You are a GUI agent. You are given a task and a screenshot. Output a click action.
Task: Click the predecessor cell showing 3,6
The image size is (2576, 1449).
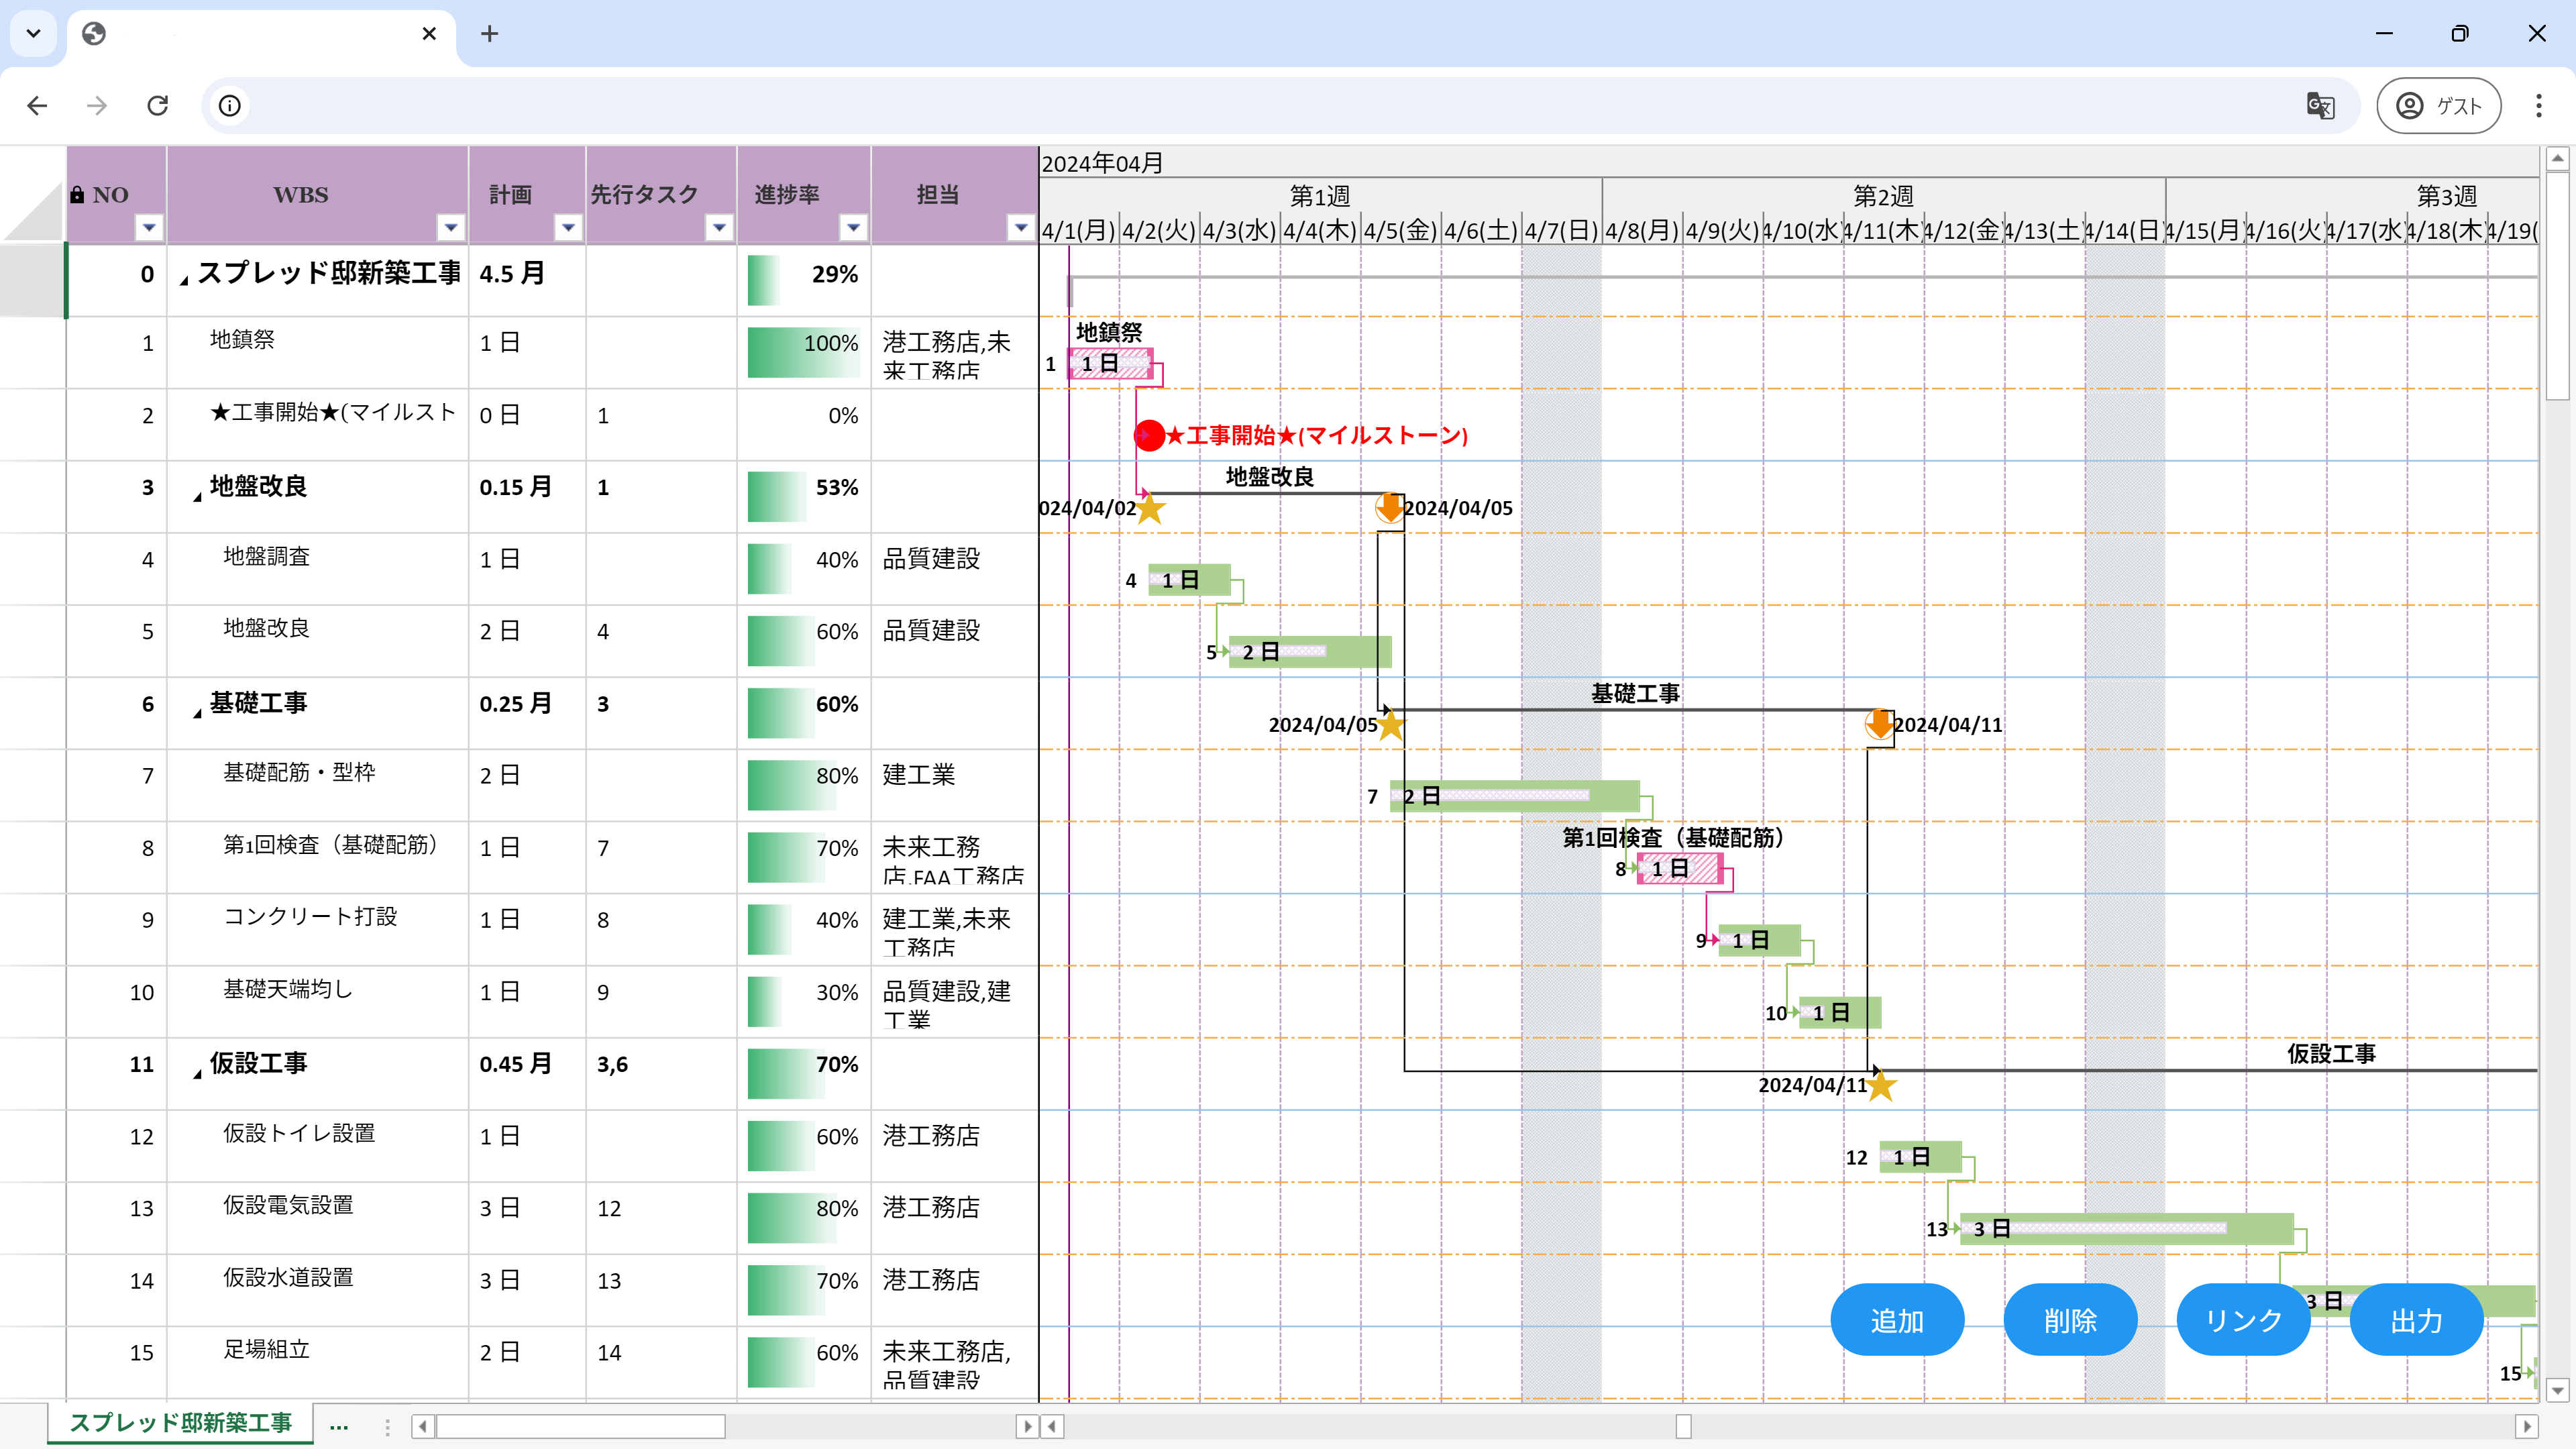[661, 1073]
